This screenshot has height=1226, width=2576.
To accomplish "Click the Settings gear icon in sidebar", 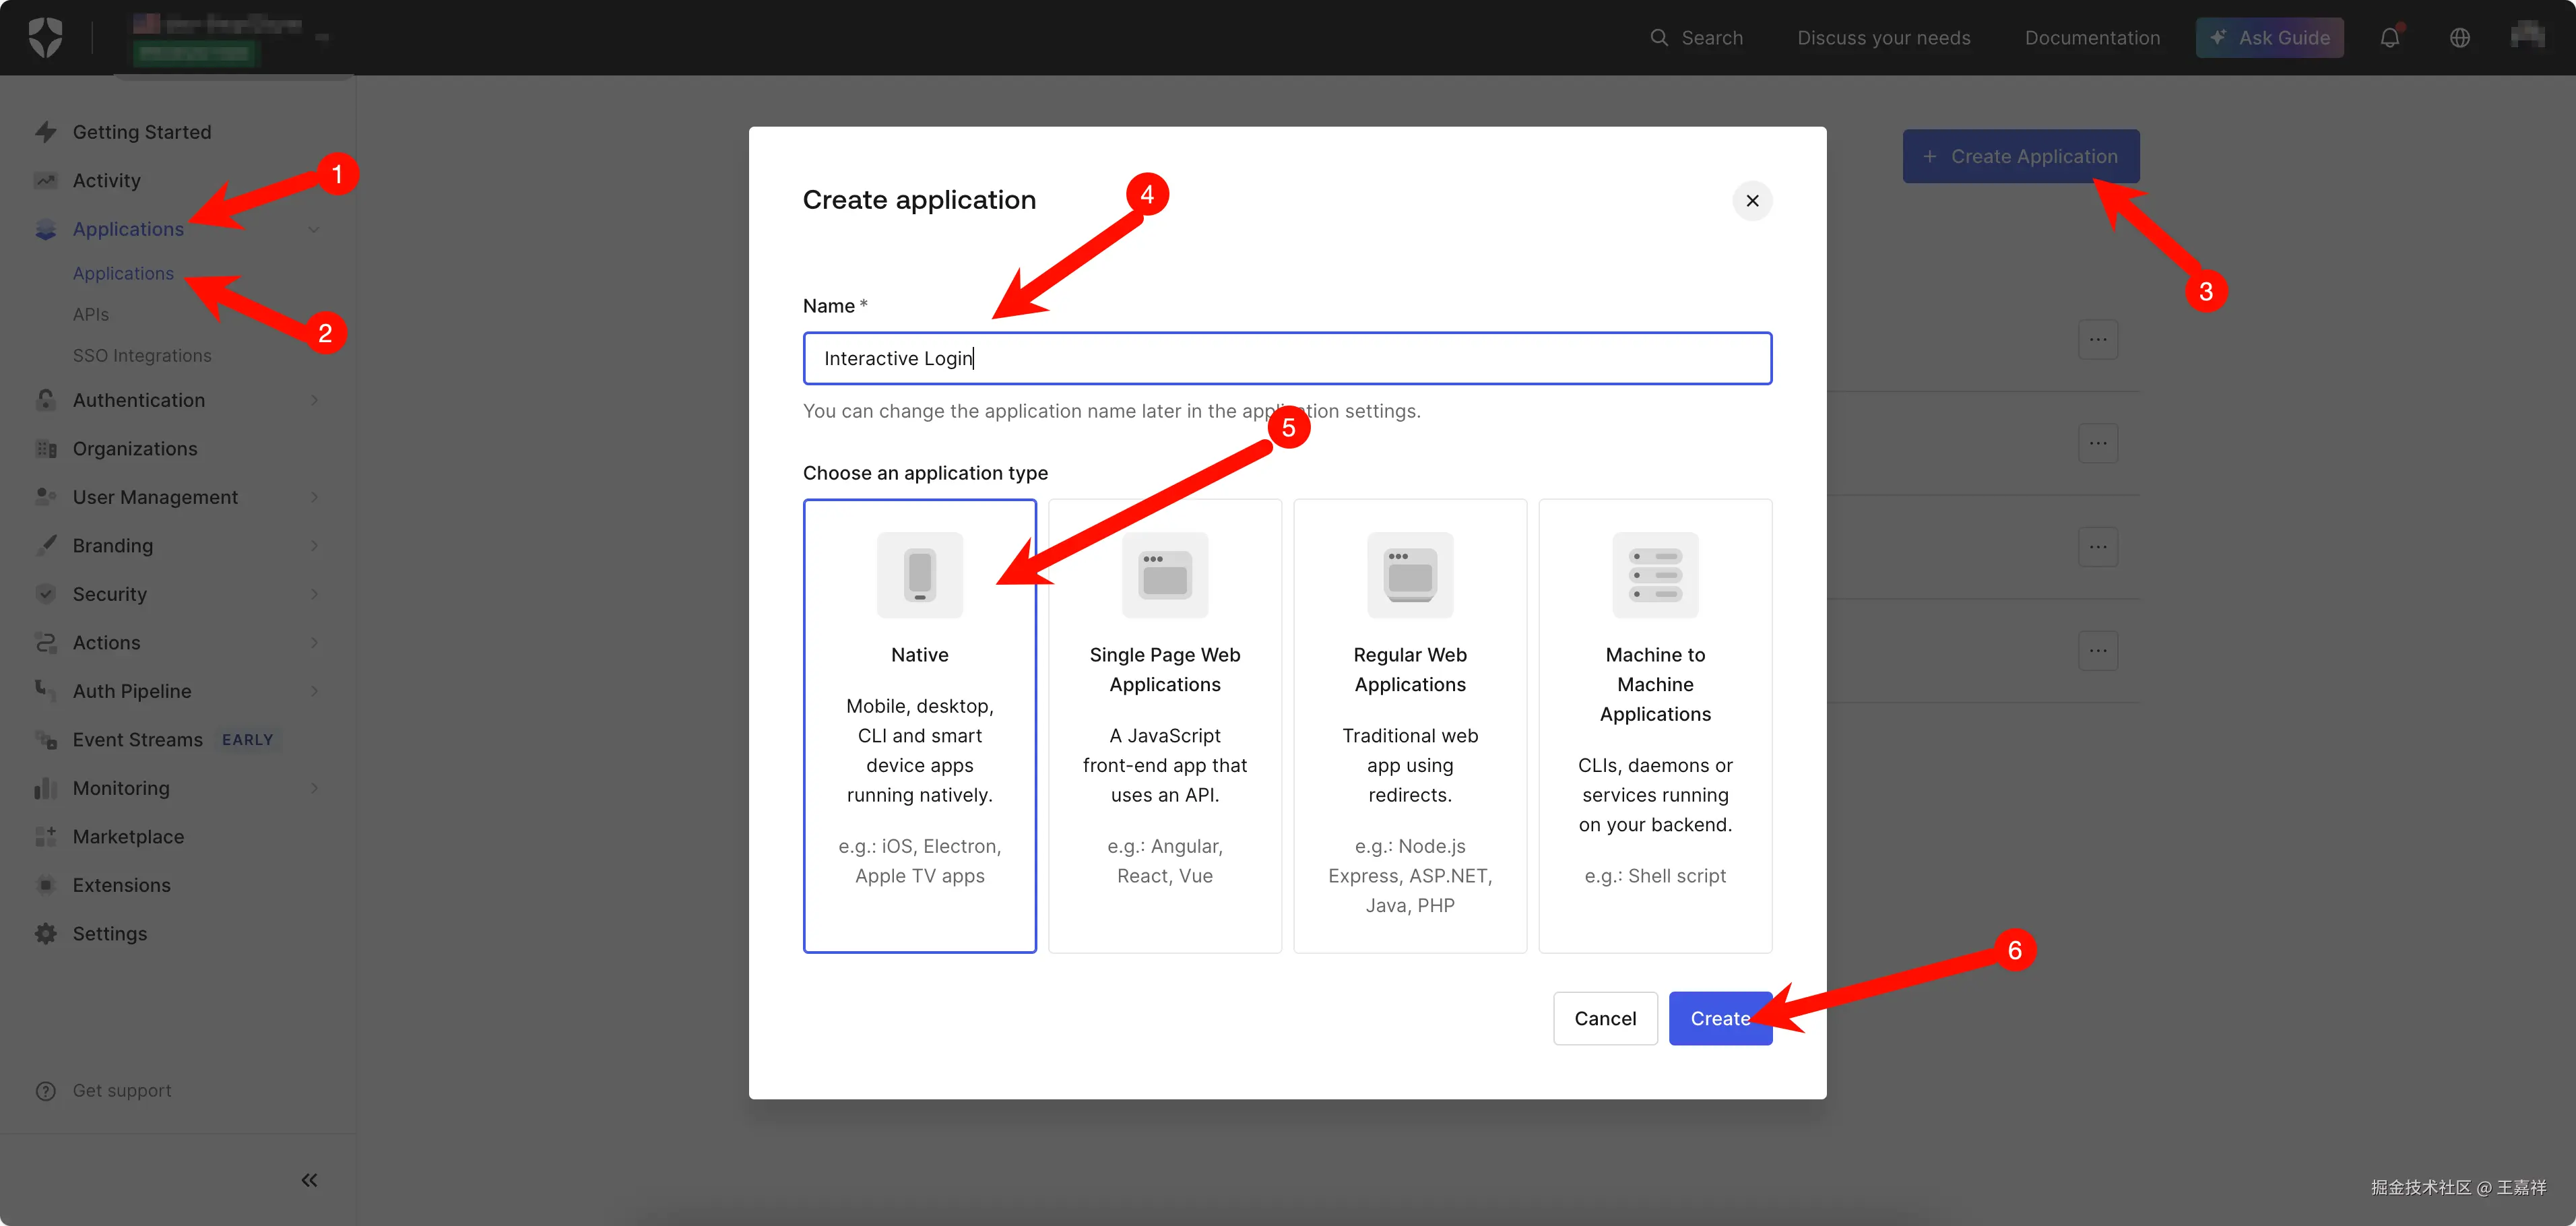I will (46, 933).
